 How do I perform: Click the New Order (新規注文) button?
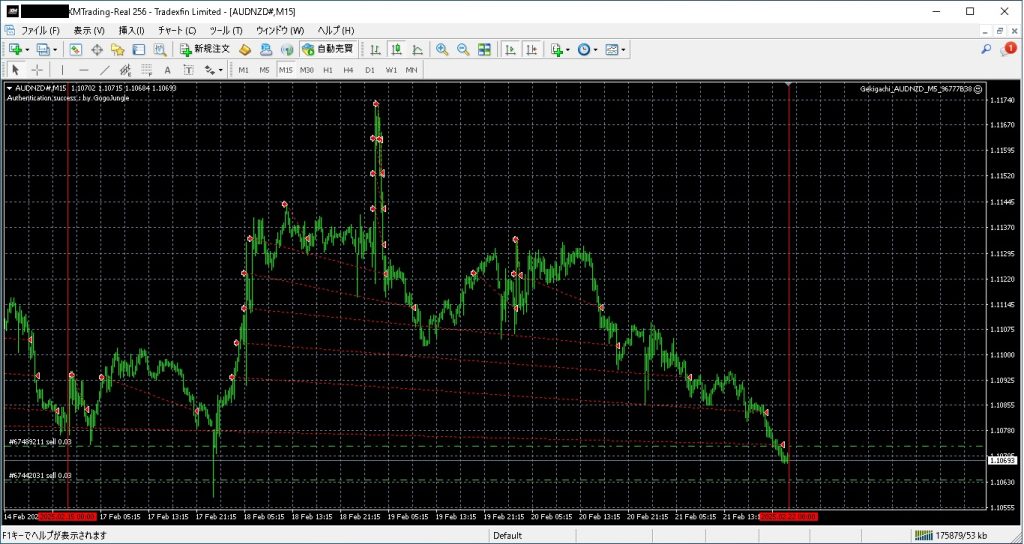coord(205,49)
